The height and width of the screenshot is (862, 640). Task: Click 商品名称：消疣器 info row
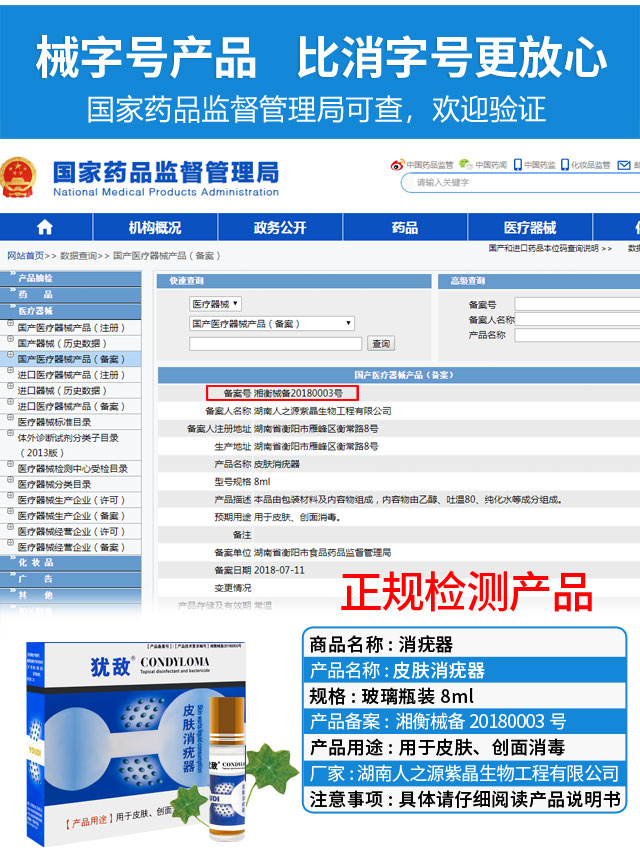coord(465,644)
